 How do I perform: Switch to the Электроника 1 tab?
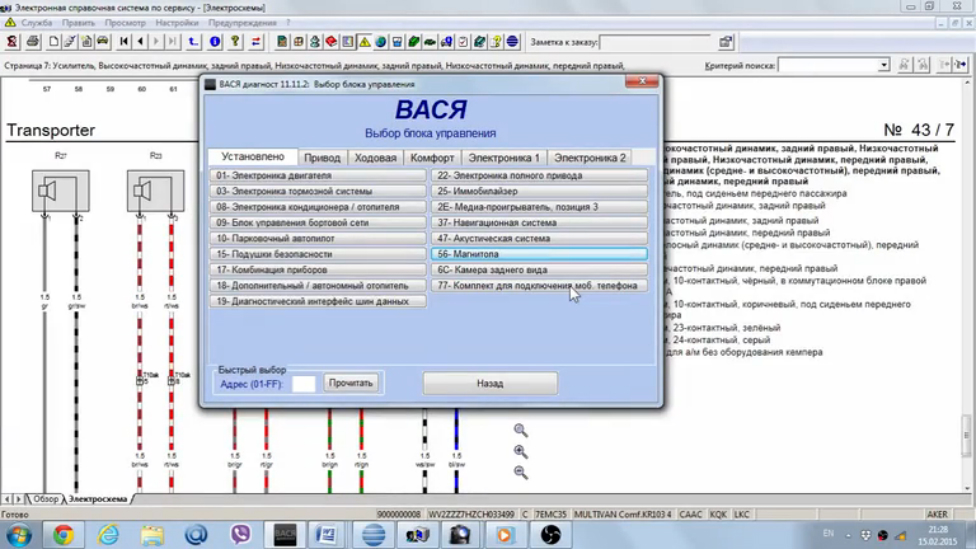point(504,158)
